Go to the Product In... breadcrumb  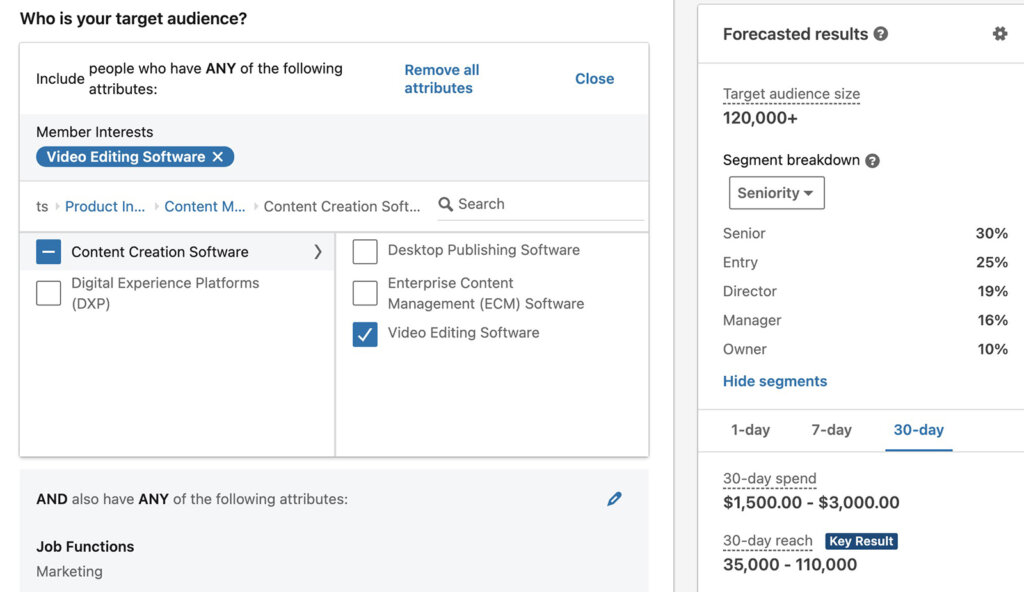pyautogui.click(x=104, y=206)
